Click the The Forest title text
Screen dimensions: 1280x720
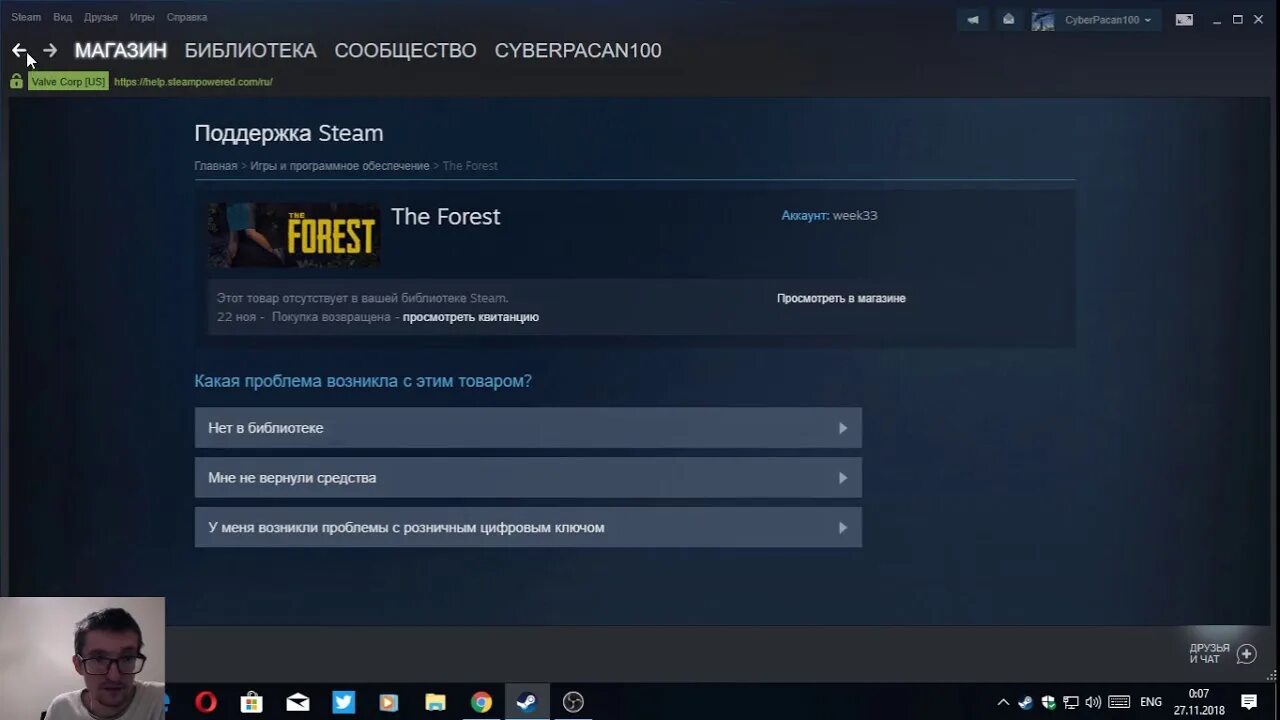point(445,216)
